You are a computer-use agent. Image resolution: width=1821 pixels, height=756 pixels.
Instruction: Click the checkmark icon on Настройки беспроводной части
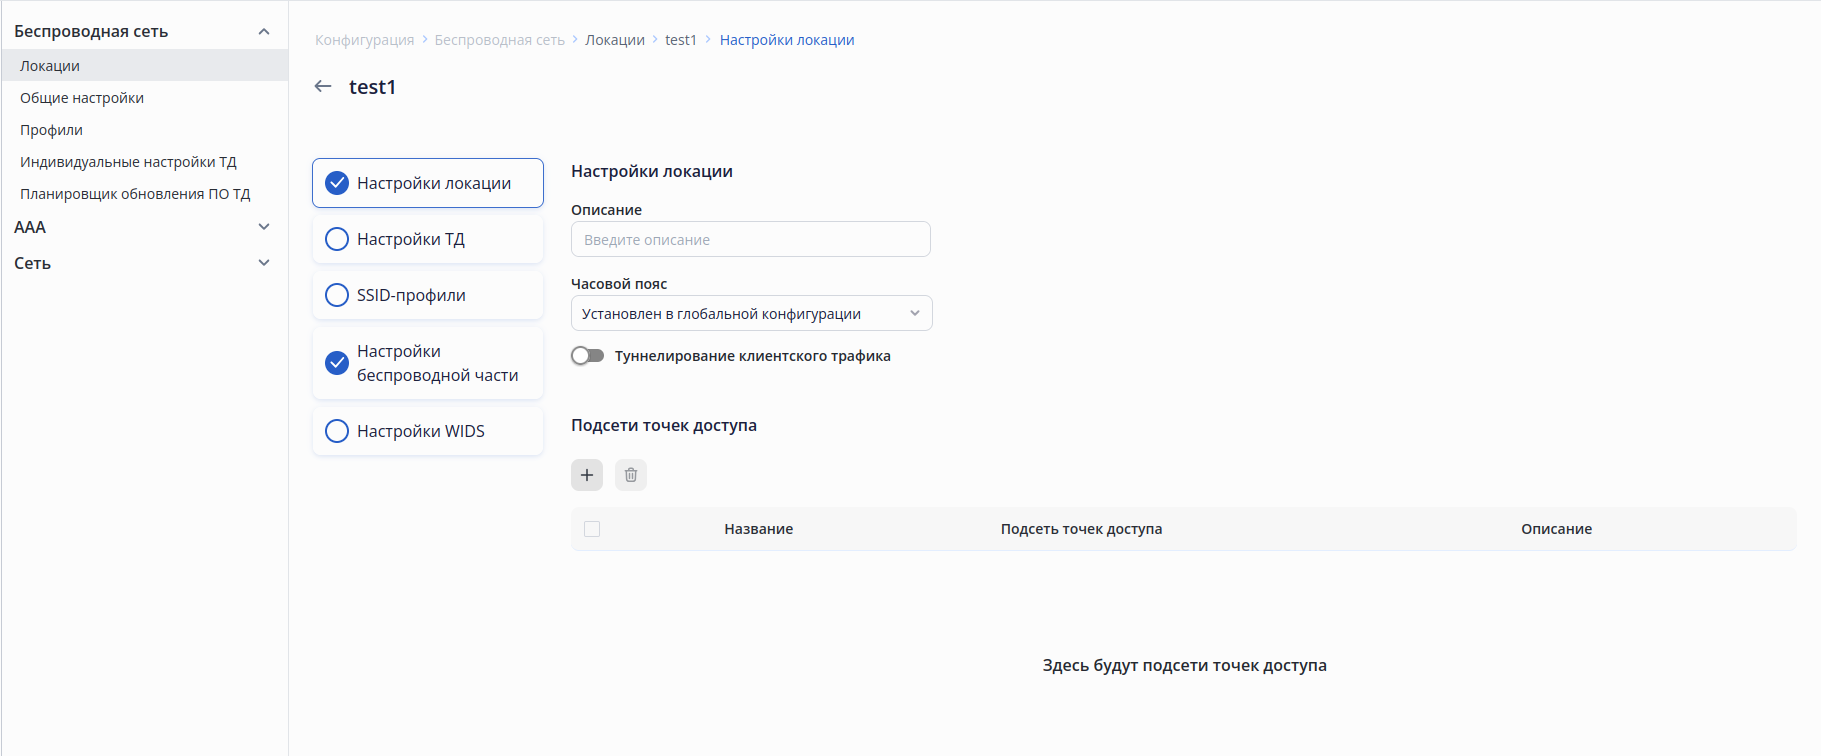(x=338, y=363)
